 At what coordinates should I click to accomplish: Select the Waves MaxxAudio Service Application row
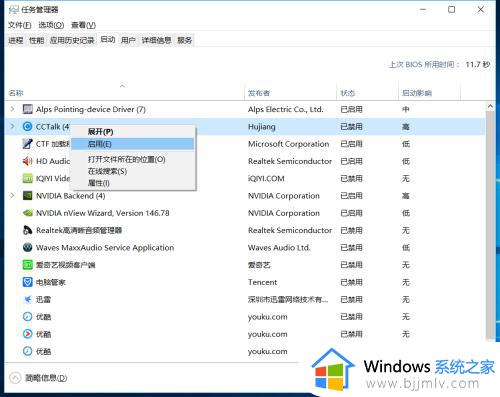[245, 248]
